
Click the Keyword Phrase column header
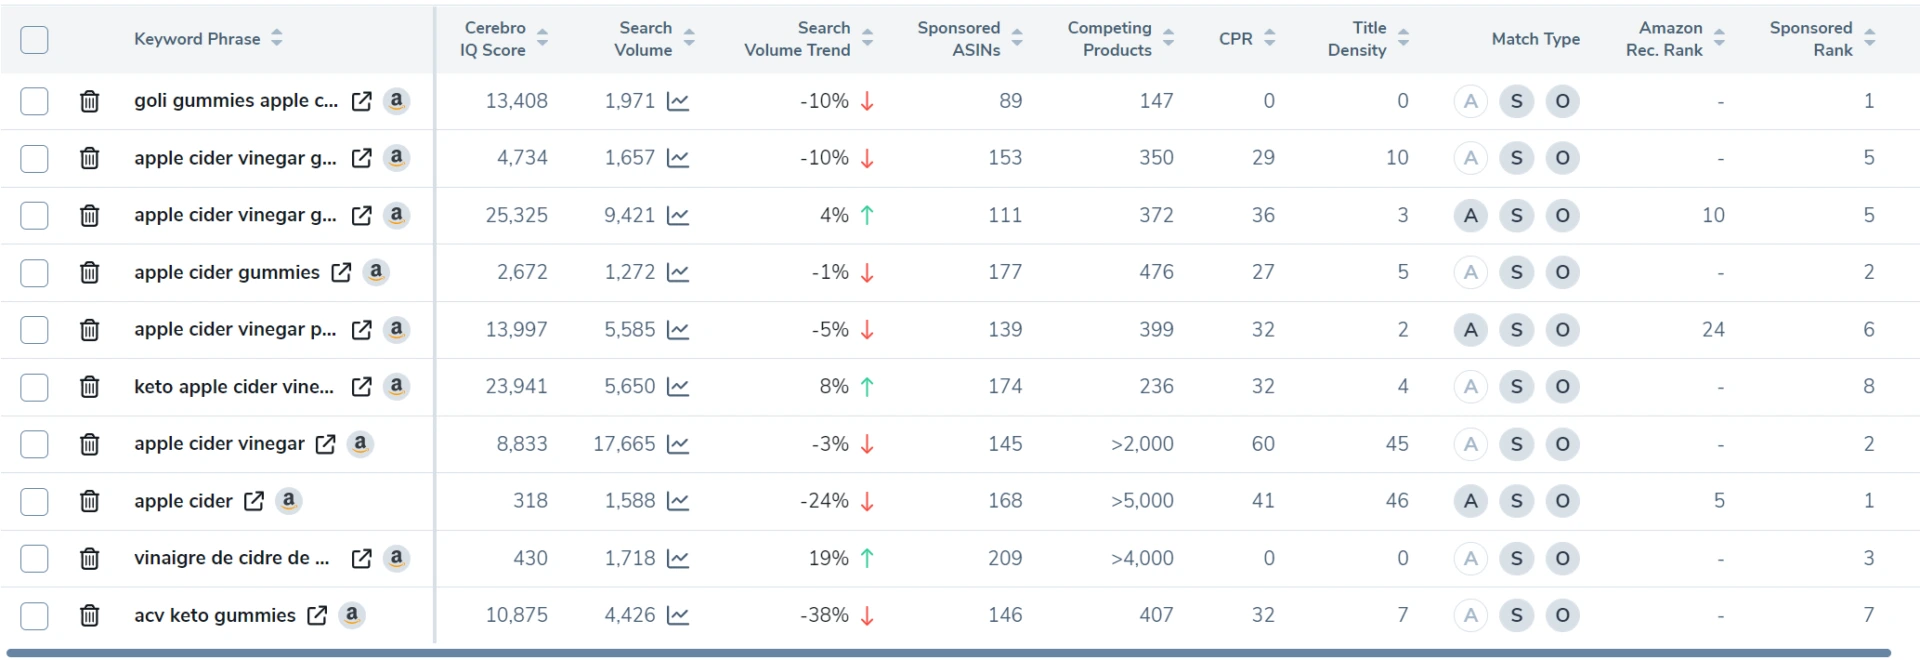pos(197,39)
